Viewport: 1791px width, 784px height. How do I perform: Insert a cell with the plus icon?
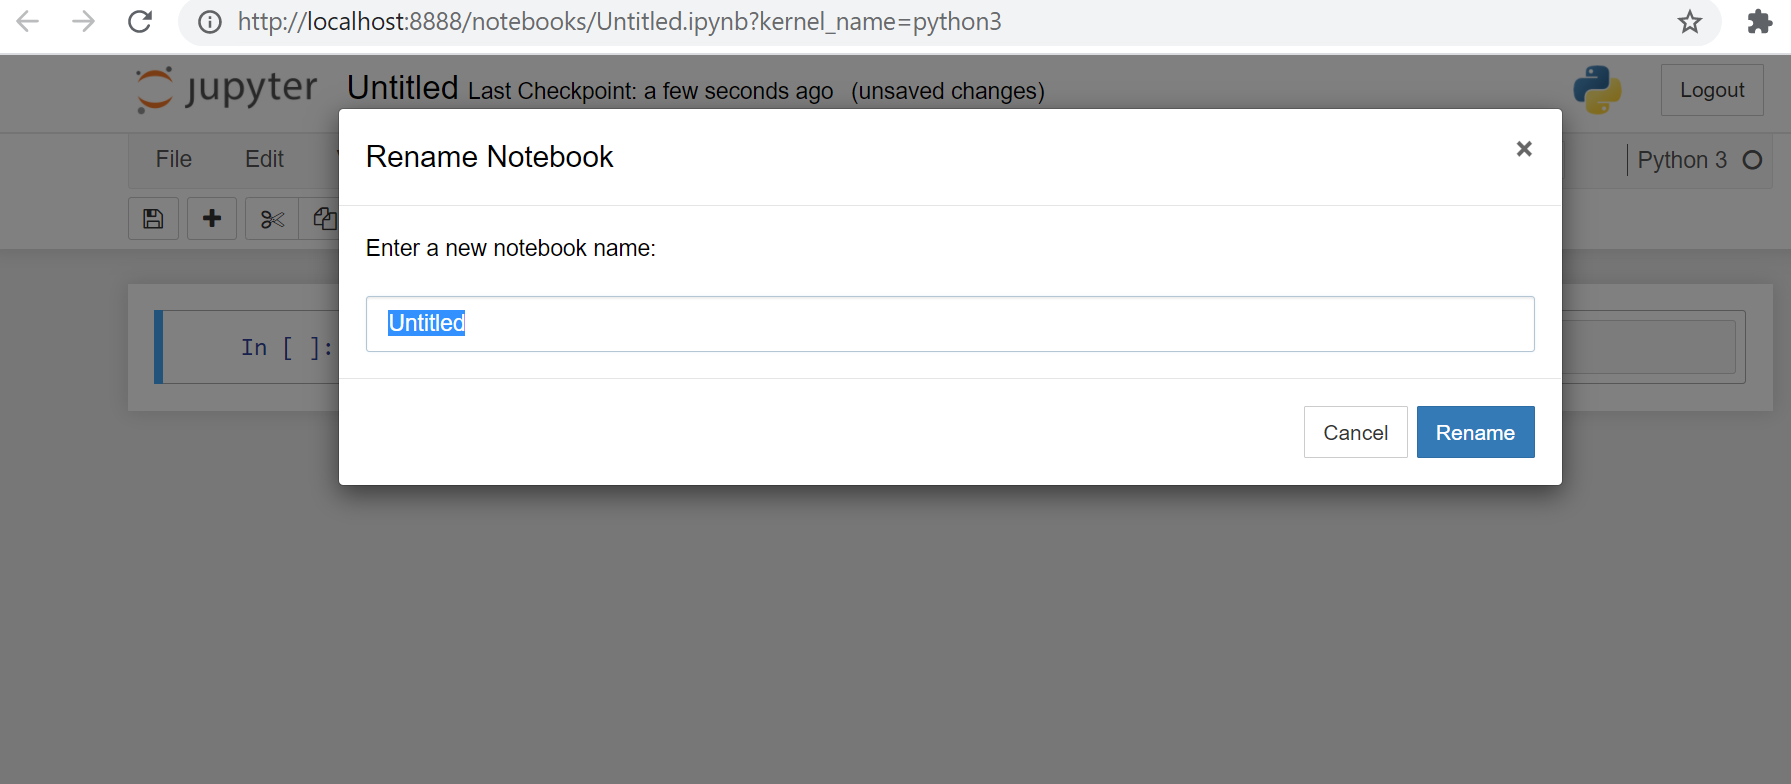212,219
